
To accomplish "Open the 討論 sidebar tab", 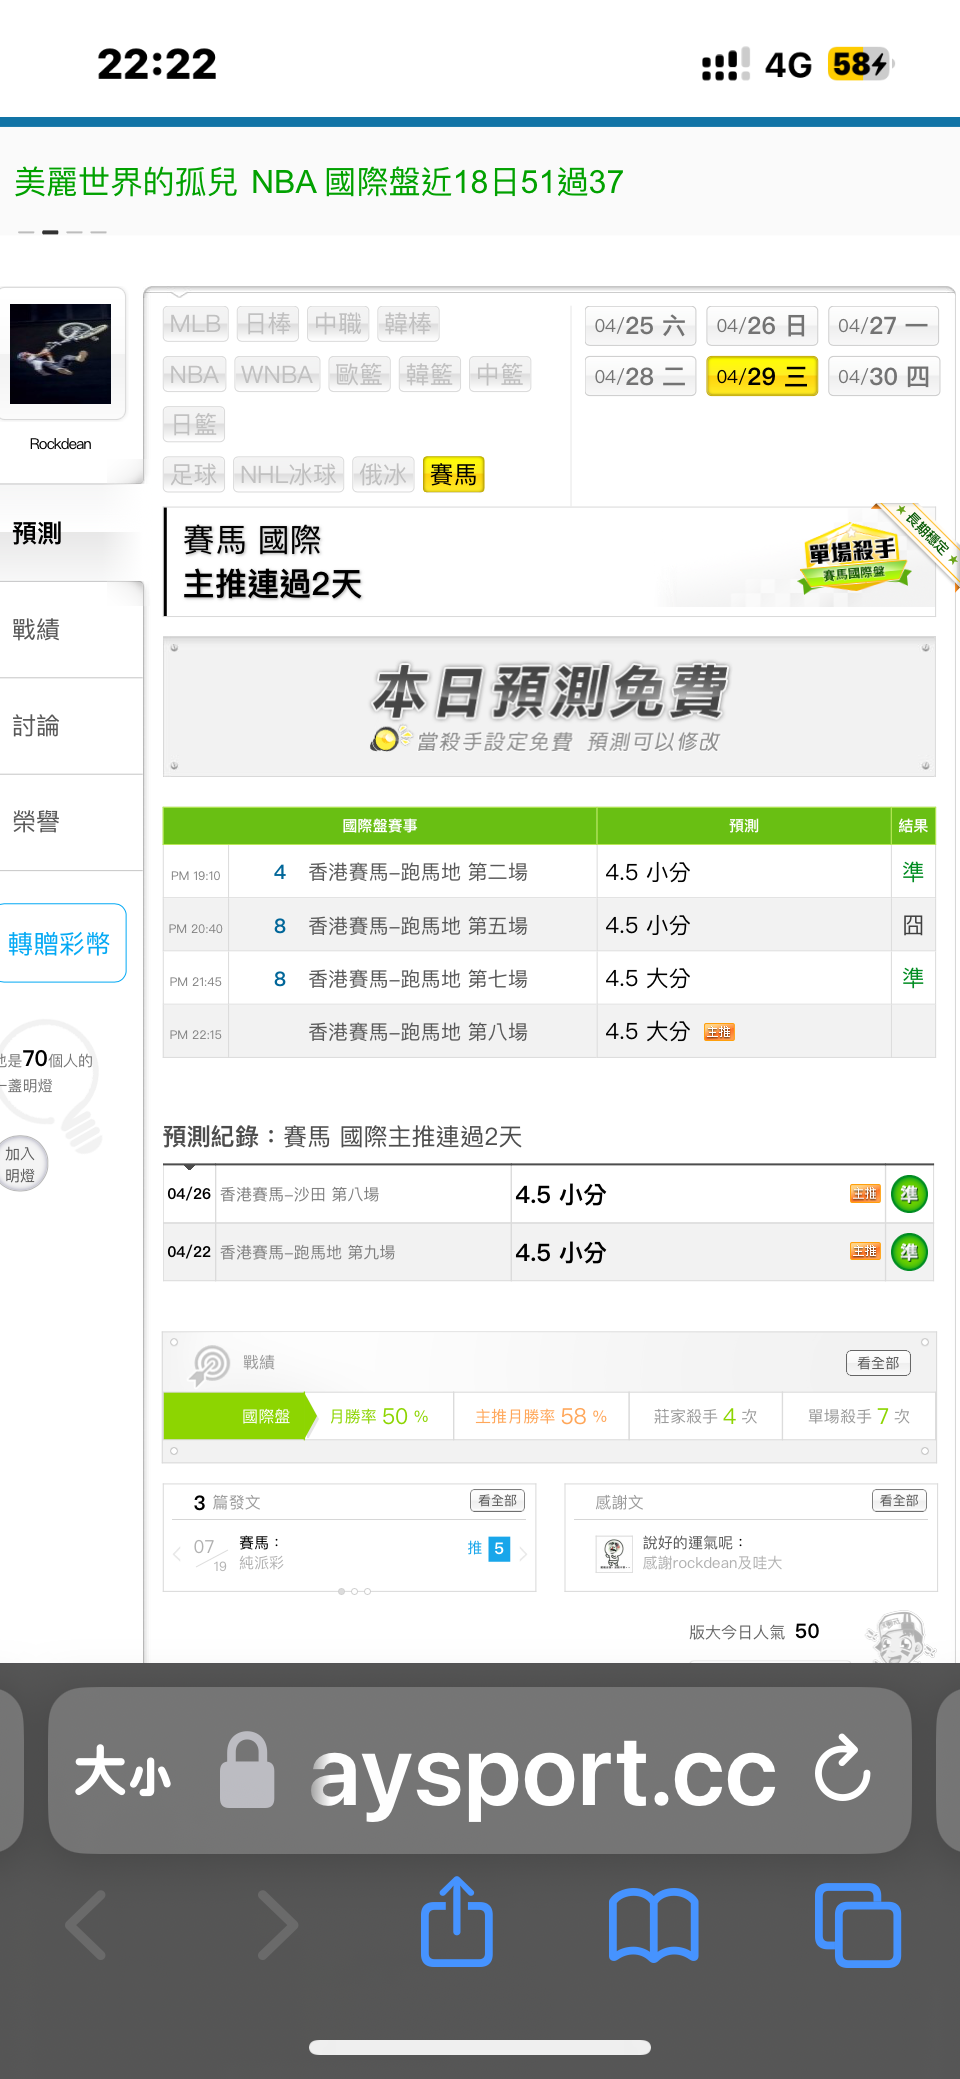I will pyautogui.click(x=37, y=726).
